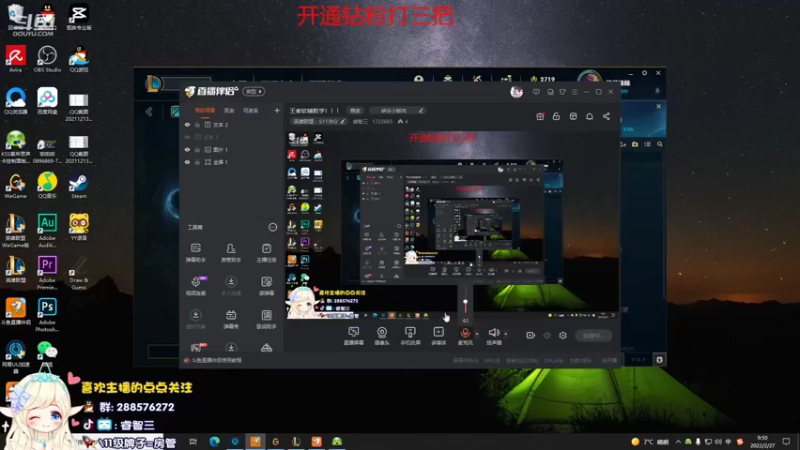
Task: Toggle the lock on 文本 1 layer
Action: 197,137
